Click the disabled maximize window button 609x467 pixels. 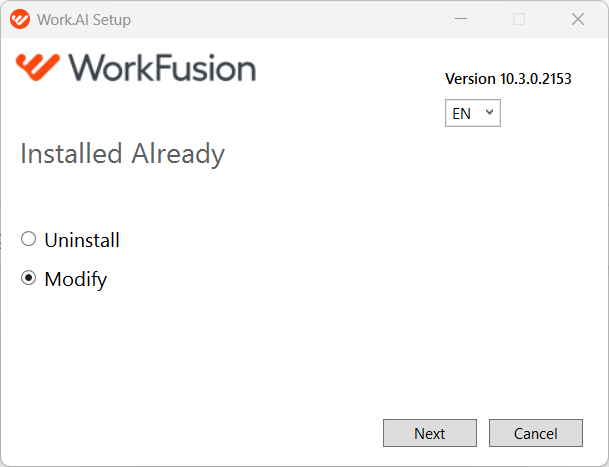(519, 19)
